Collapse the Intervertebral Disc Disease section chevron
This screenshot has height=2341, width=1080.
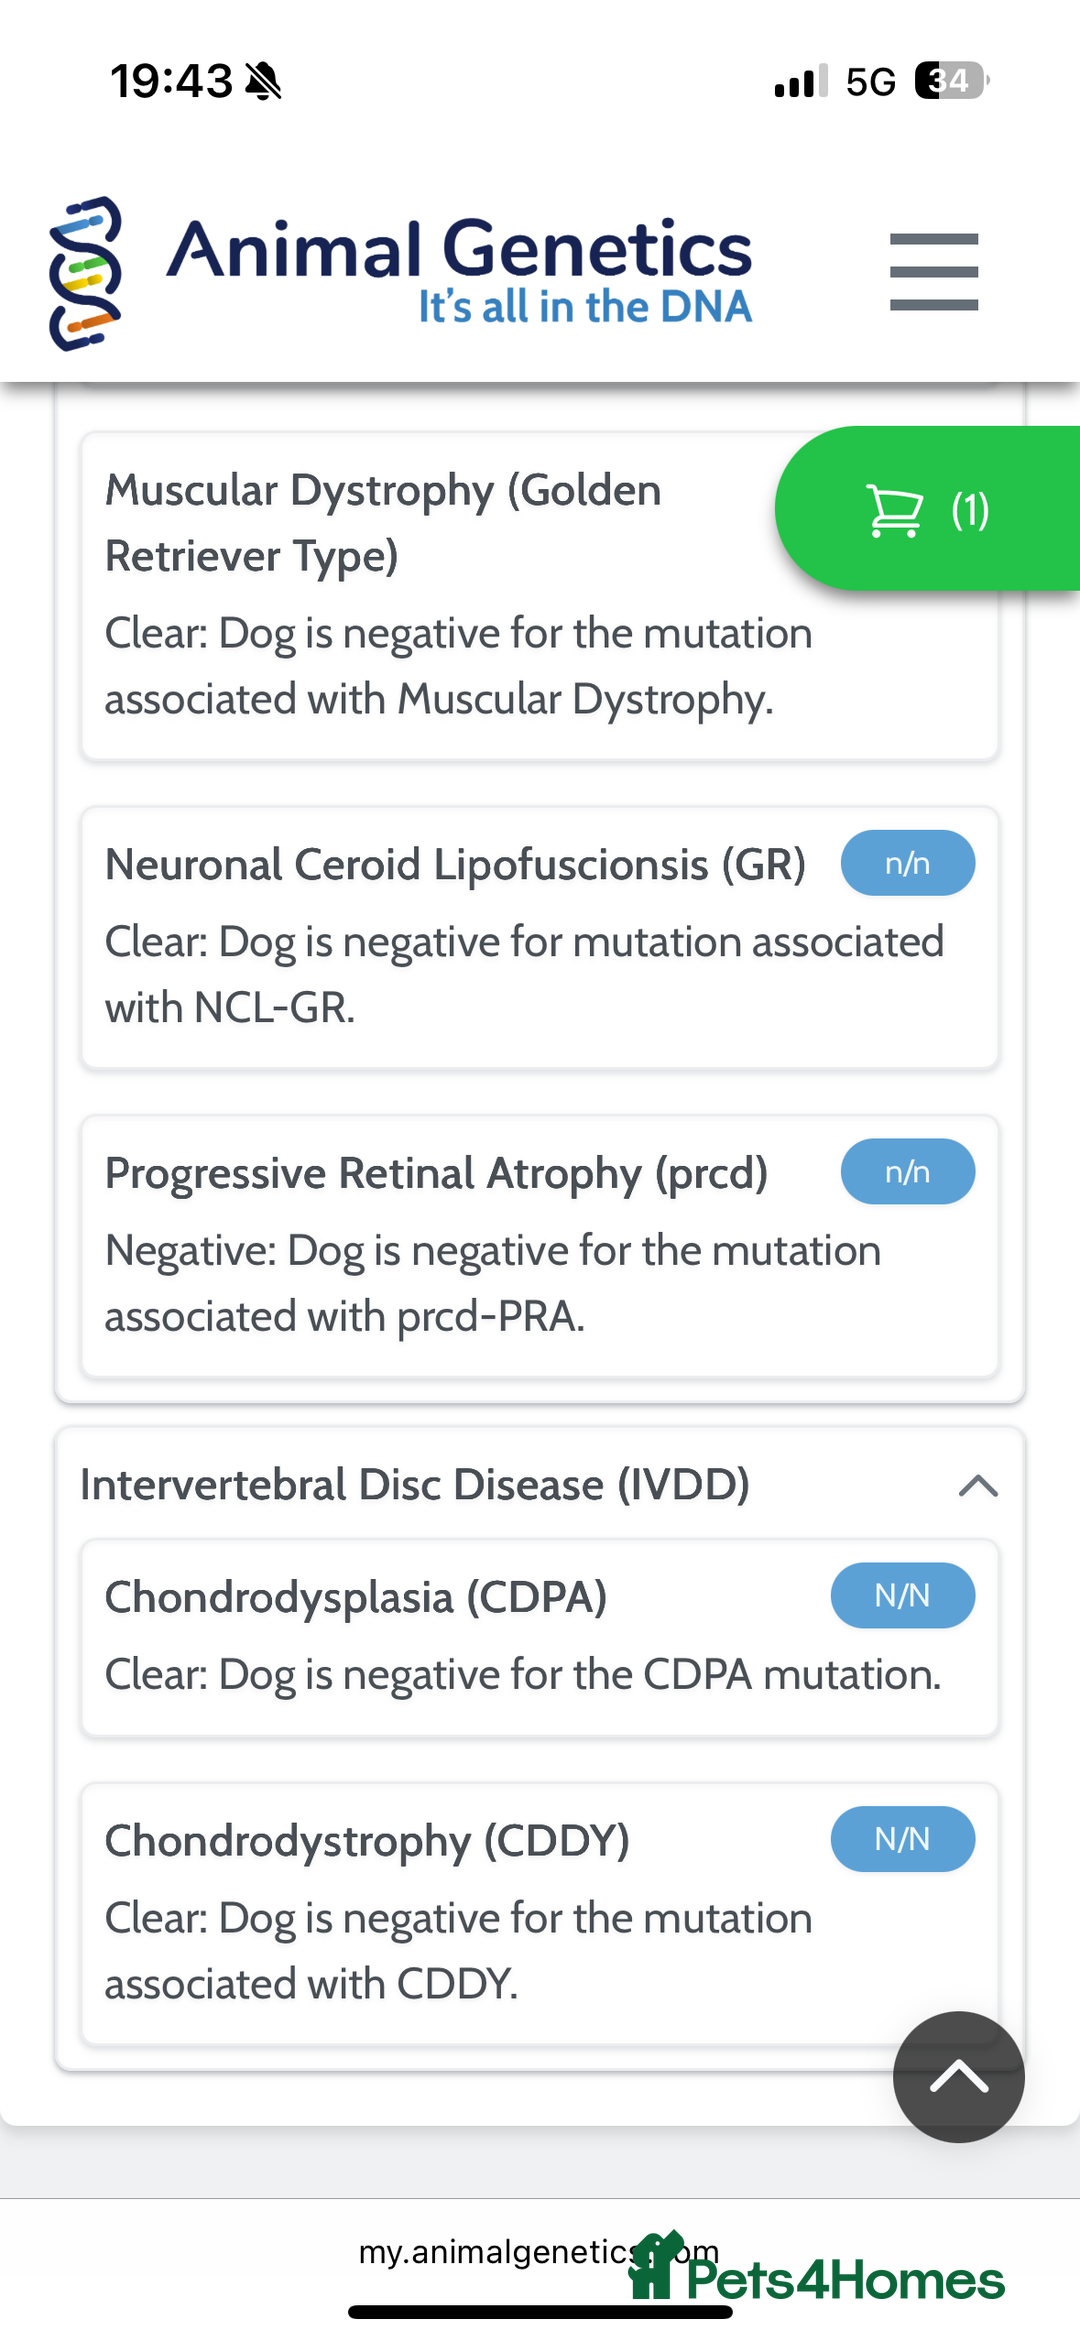pyautogui.click(x=978, y=1486)
